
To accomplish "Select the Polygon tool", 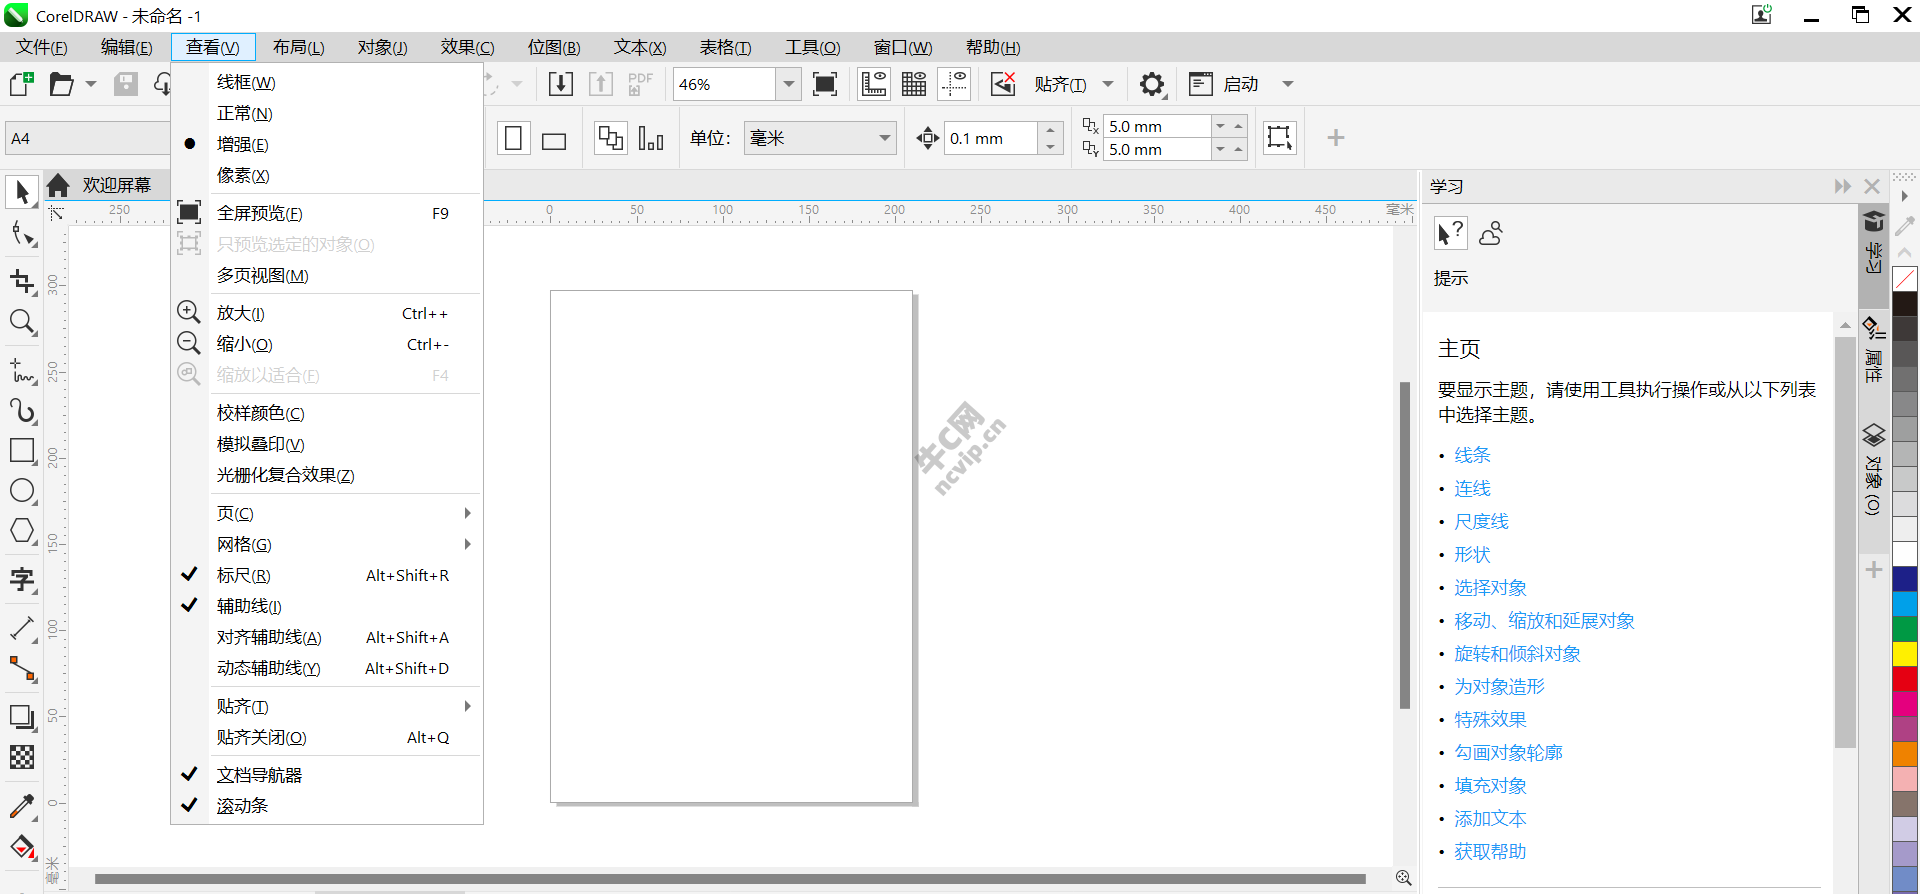I will pyautogui.click(x=22, y=531).
